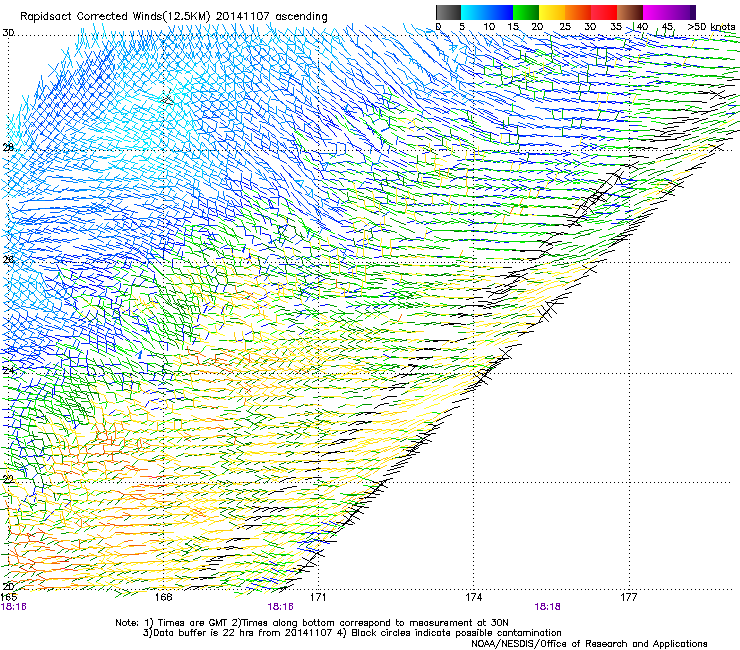740x650 pixels.
Task: Click the latitude label 20
Action: (x=8, y=587)
